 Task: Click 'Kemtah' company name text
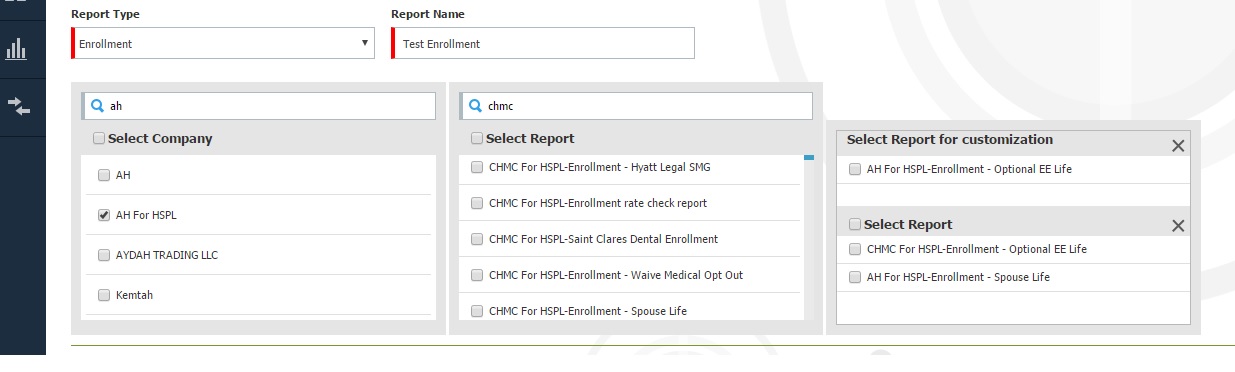(x=135, y=295)
